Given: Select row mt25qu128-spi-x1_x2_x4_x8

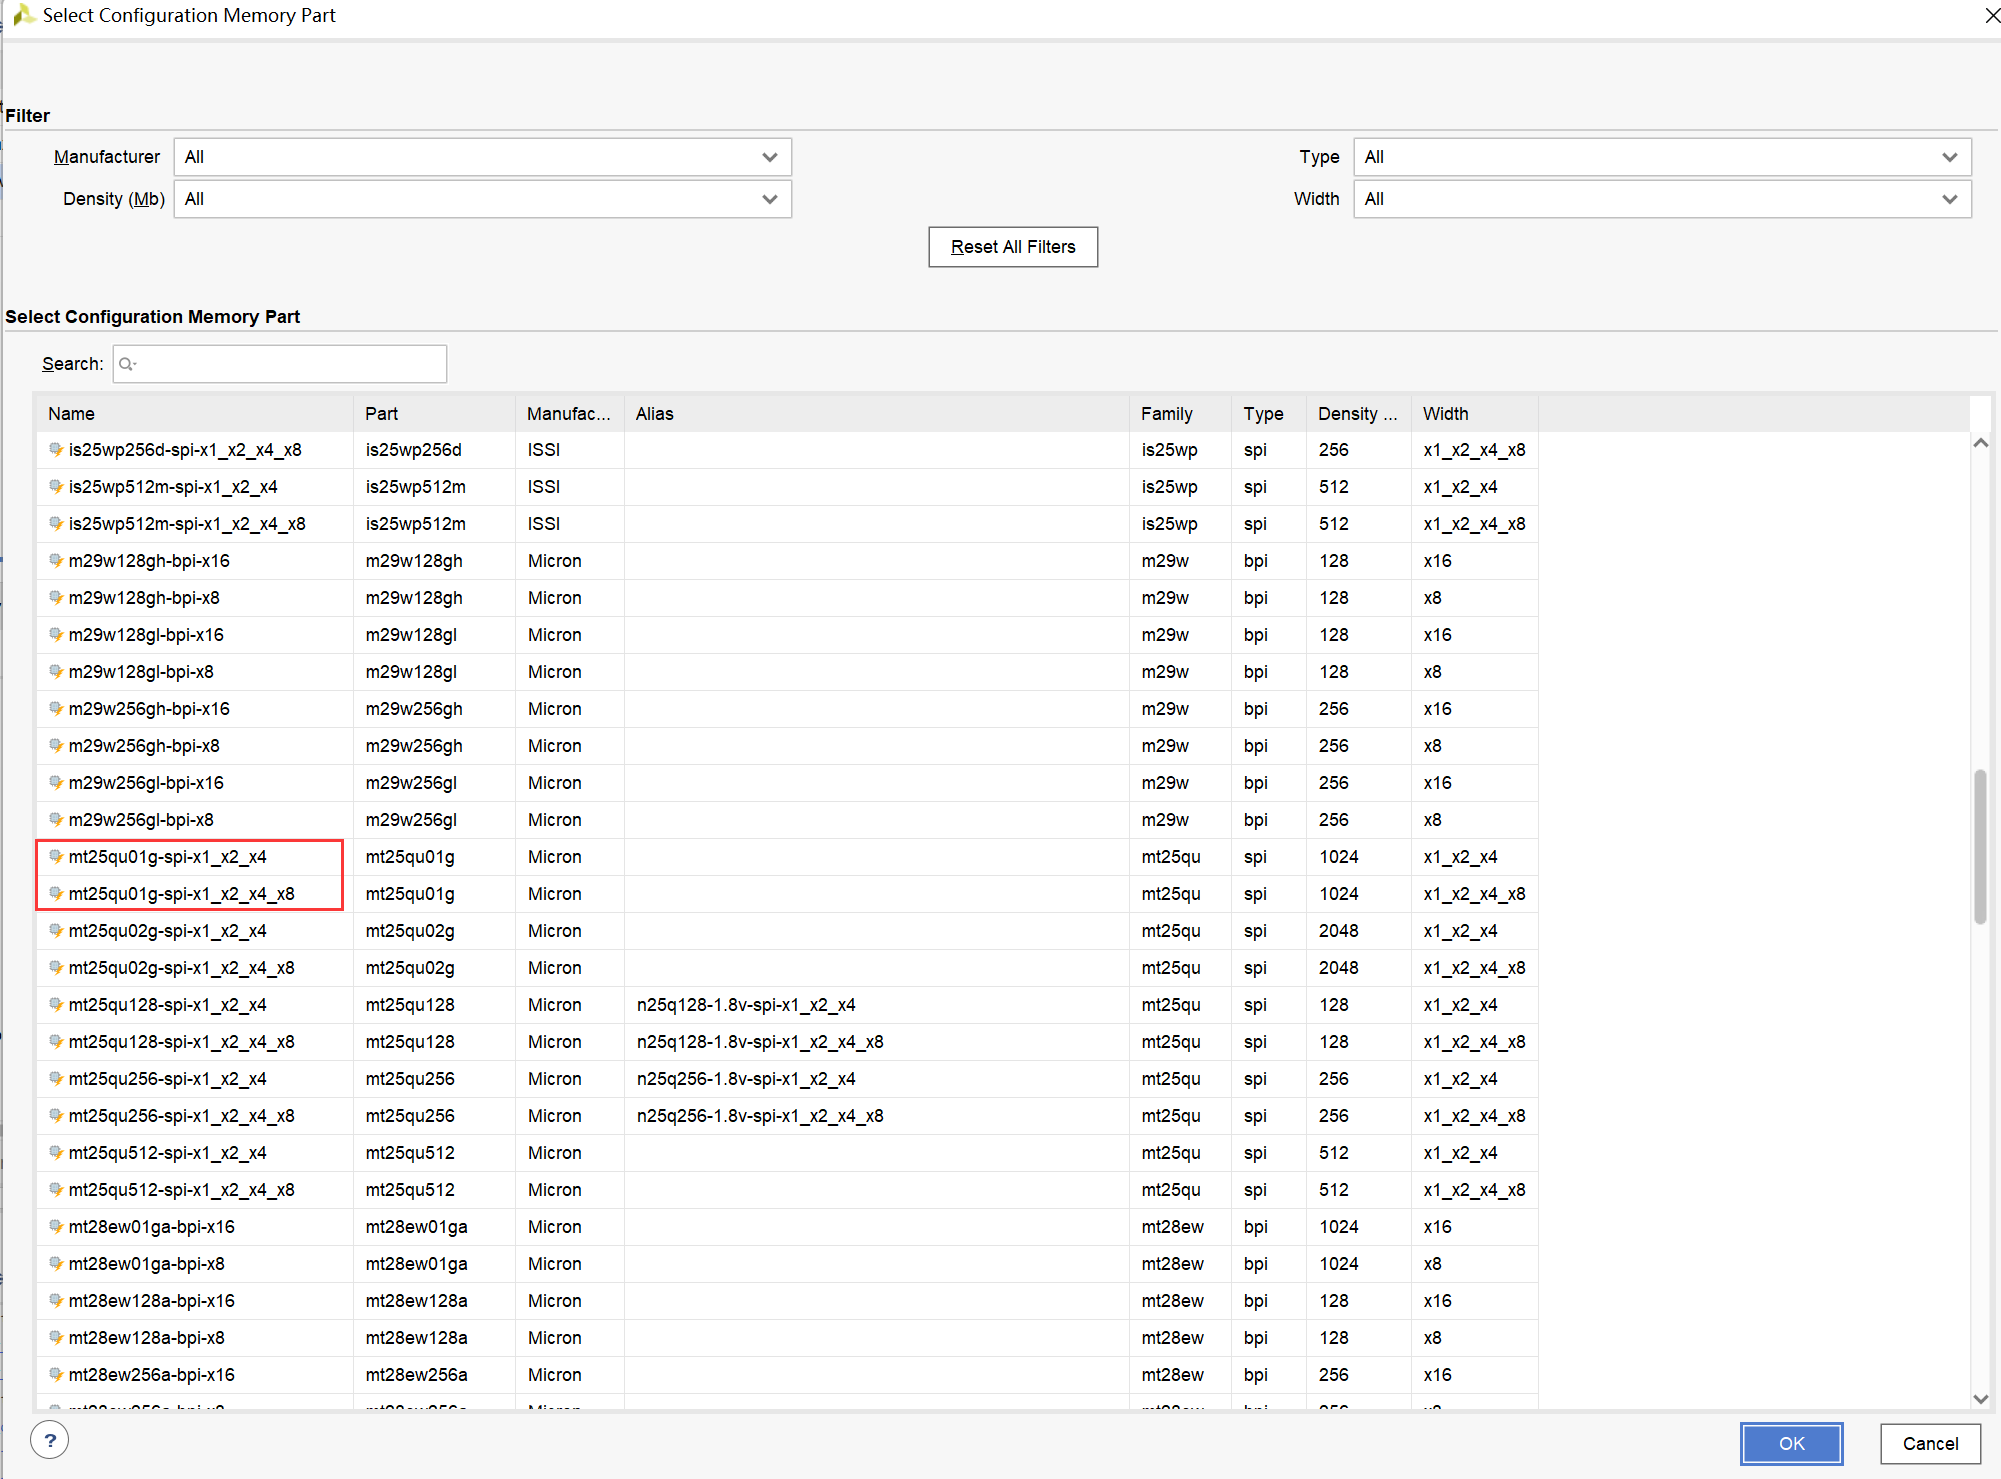Looking at the screenshot, I should (x=787, y=1041).
